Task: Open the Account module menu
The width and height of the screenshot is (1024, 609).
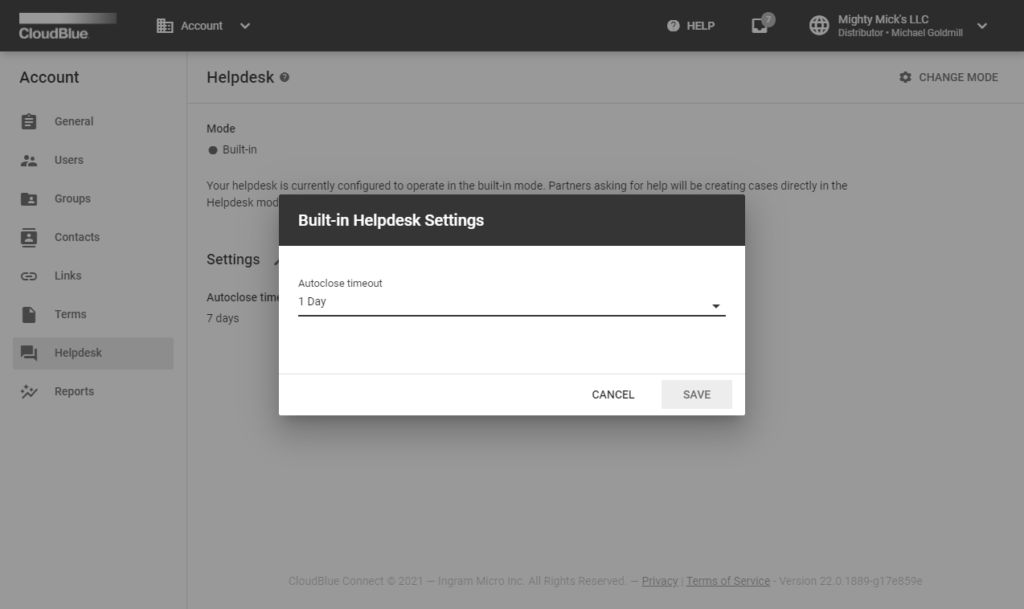Action: (x=190, y=26)
